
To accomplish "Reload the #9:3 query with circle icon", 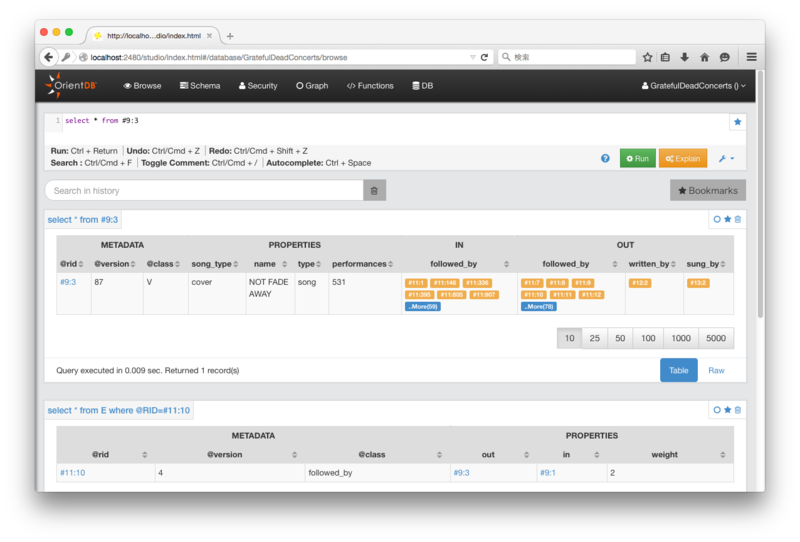I will [717, 219].
